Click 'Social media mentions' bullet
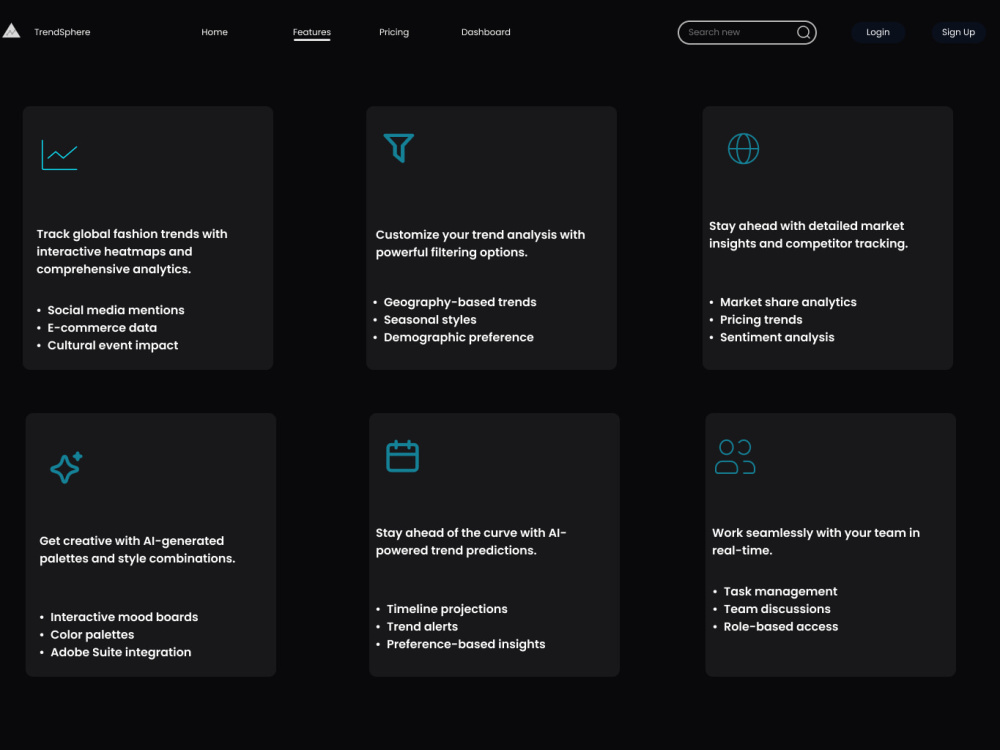1000x750 pixels. tap(115, 310)
